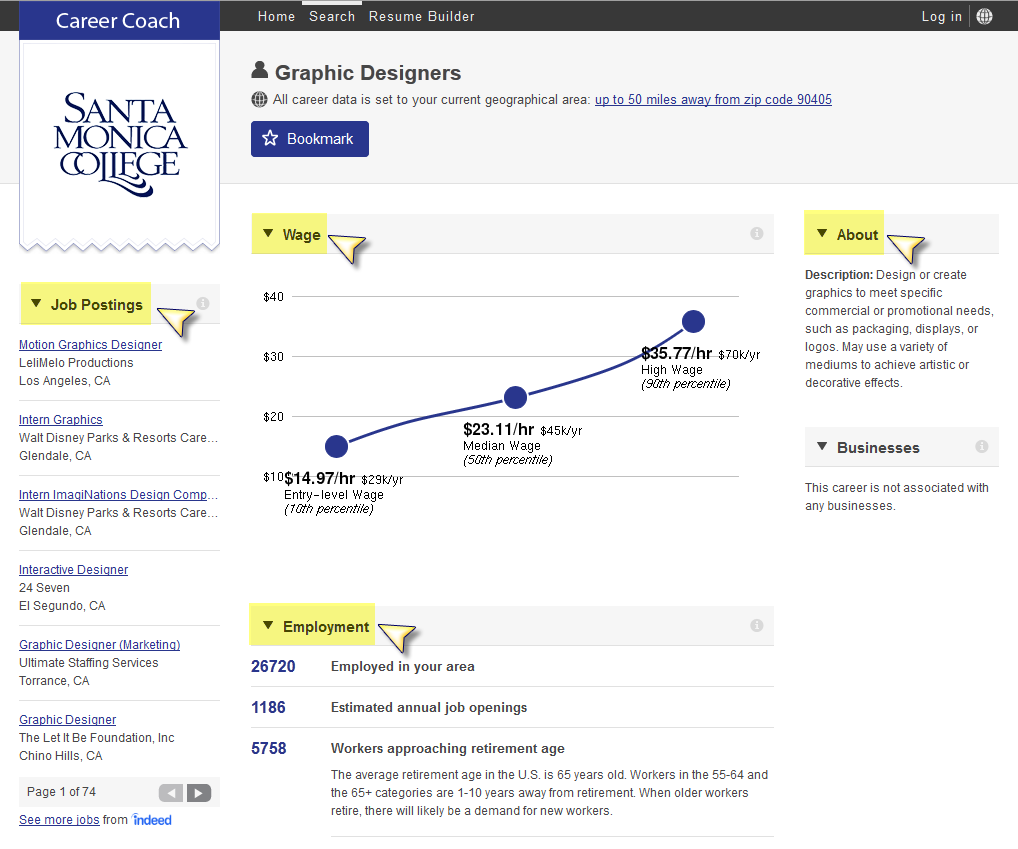The width and height of the screenshot is (1018, 849).
Task: Collapse the Businesses section
Action: click(x=822, y=447)
